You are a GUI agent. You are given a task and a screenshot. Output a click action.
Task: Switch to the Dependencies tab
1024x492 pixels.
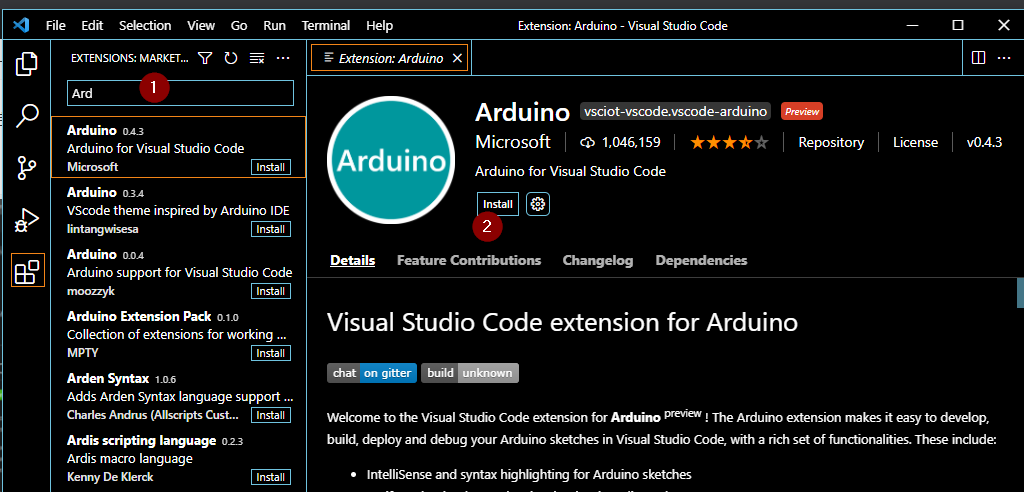701,260
